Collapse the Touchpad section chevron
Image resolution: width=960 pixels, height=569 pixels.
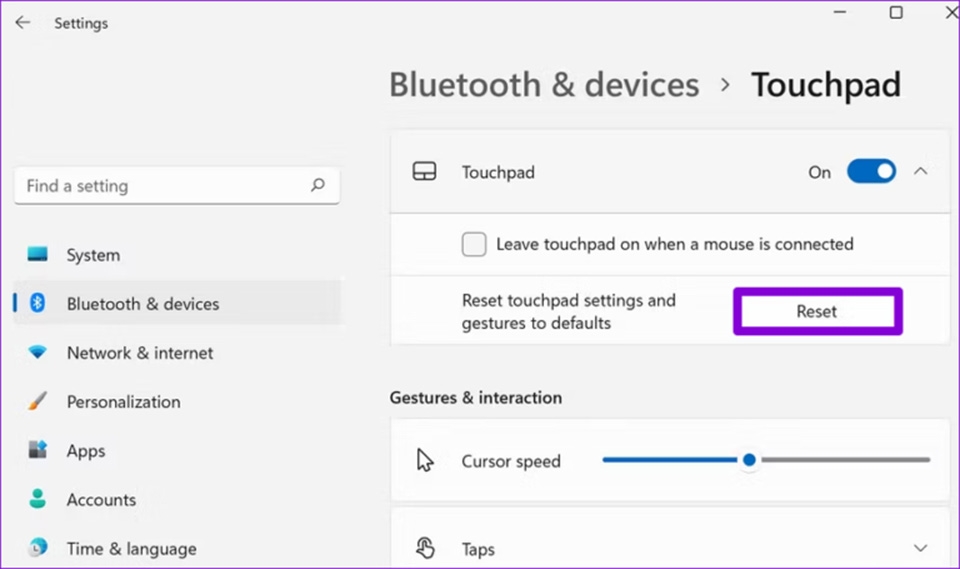[x=920, y=171]
